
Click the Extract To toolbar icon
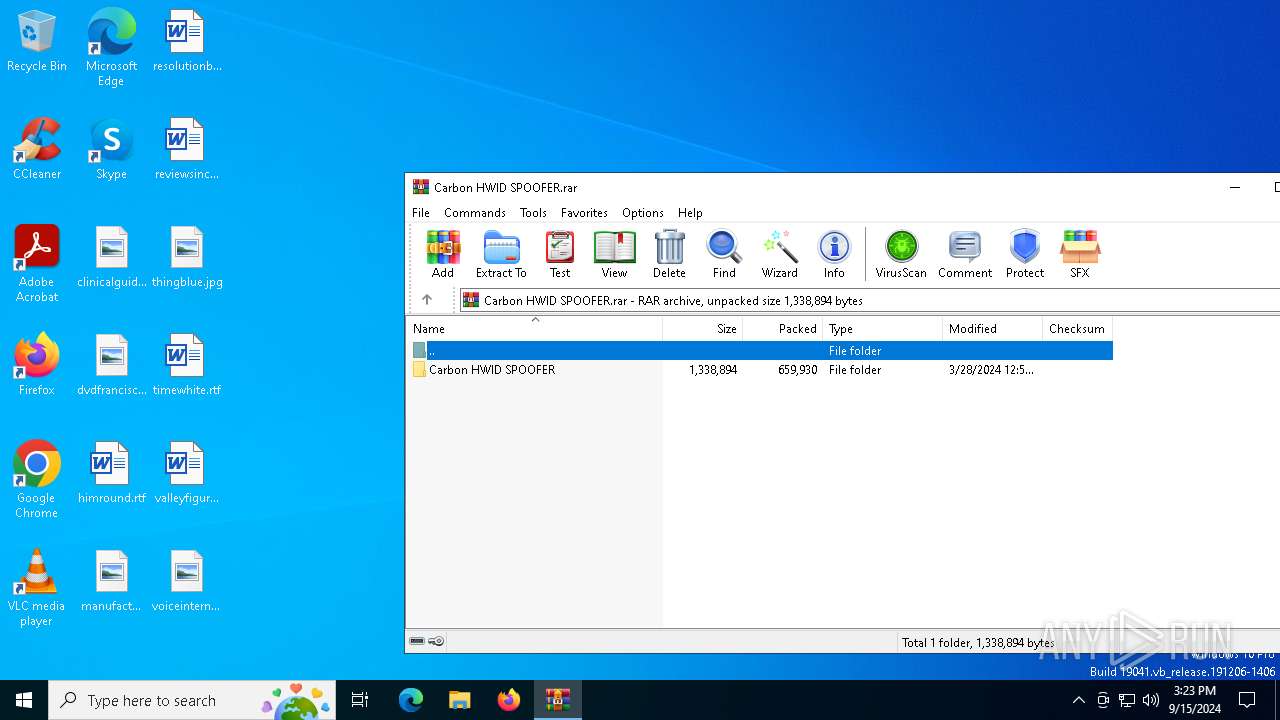click(501, 254)
